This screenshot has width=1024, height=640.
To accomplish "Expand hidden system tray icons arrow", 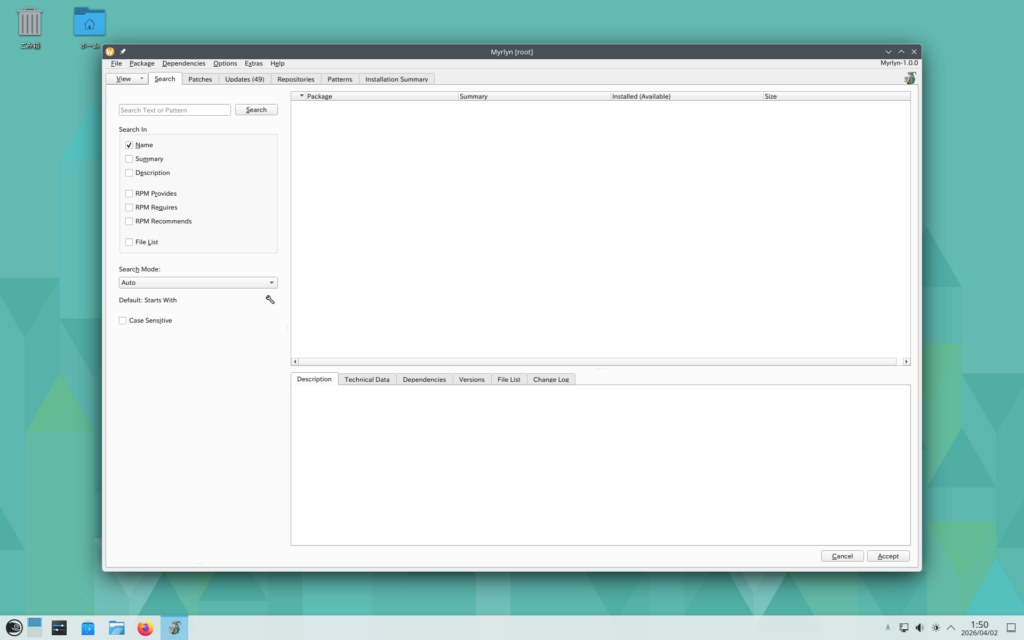I will tap(951, 628).
